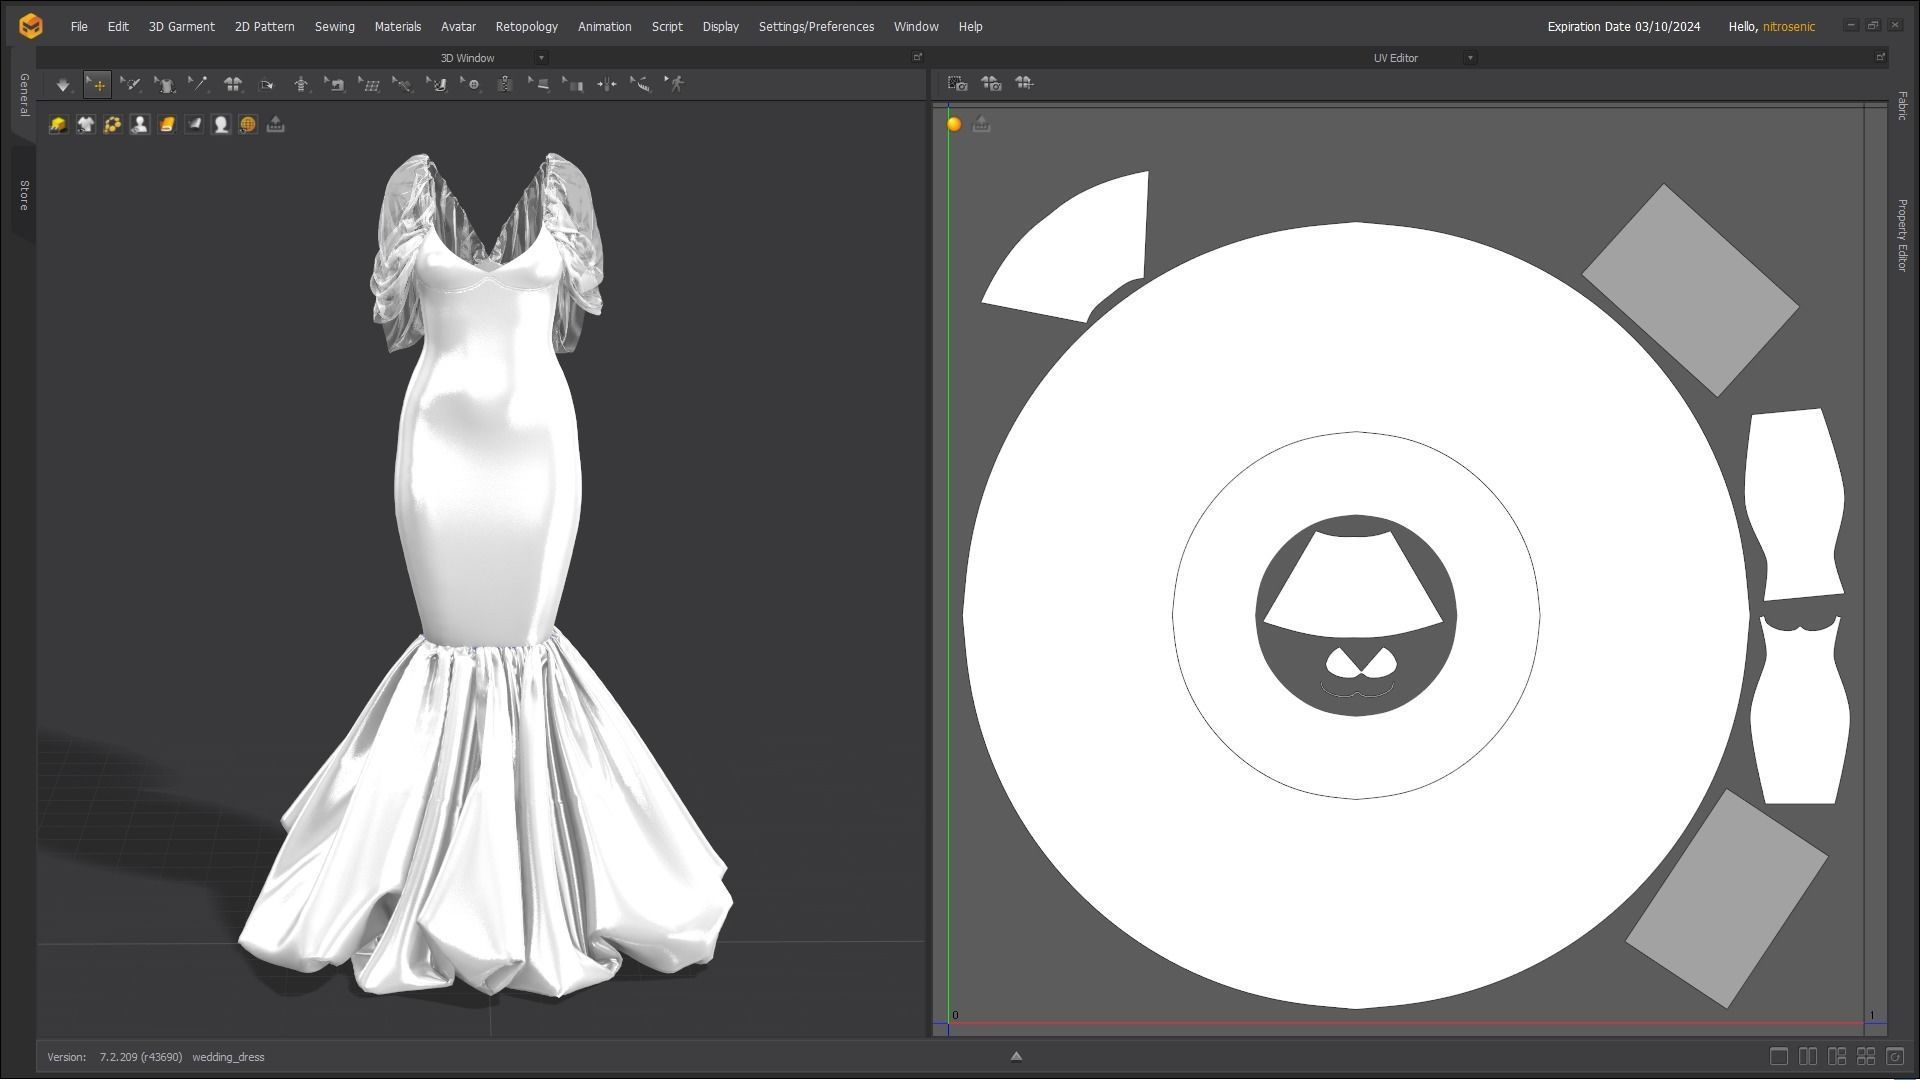Click the 3D window export tray icon
The height and width of the screenshot is (1080, 1920).
click(x=276, y=124)
